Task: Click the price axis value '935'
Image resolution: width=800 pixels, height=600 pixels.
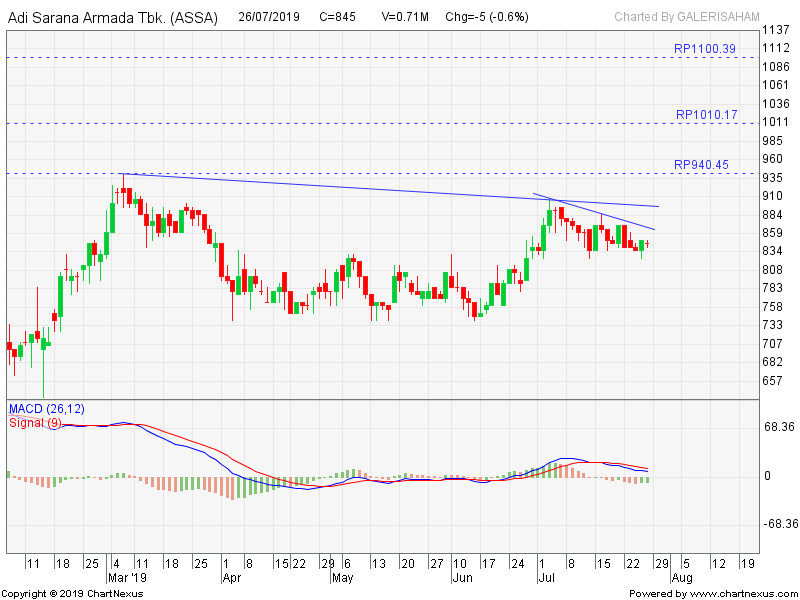Action: (x=772, y=178)
